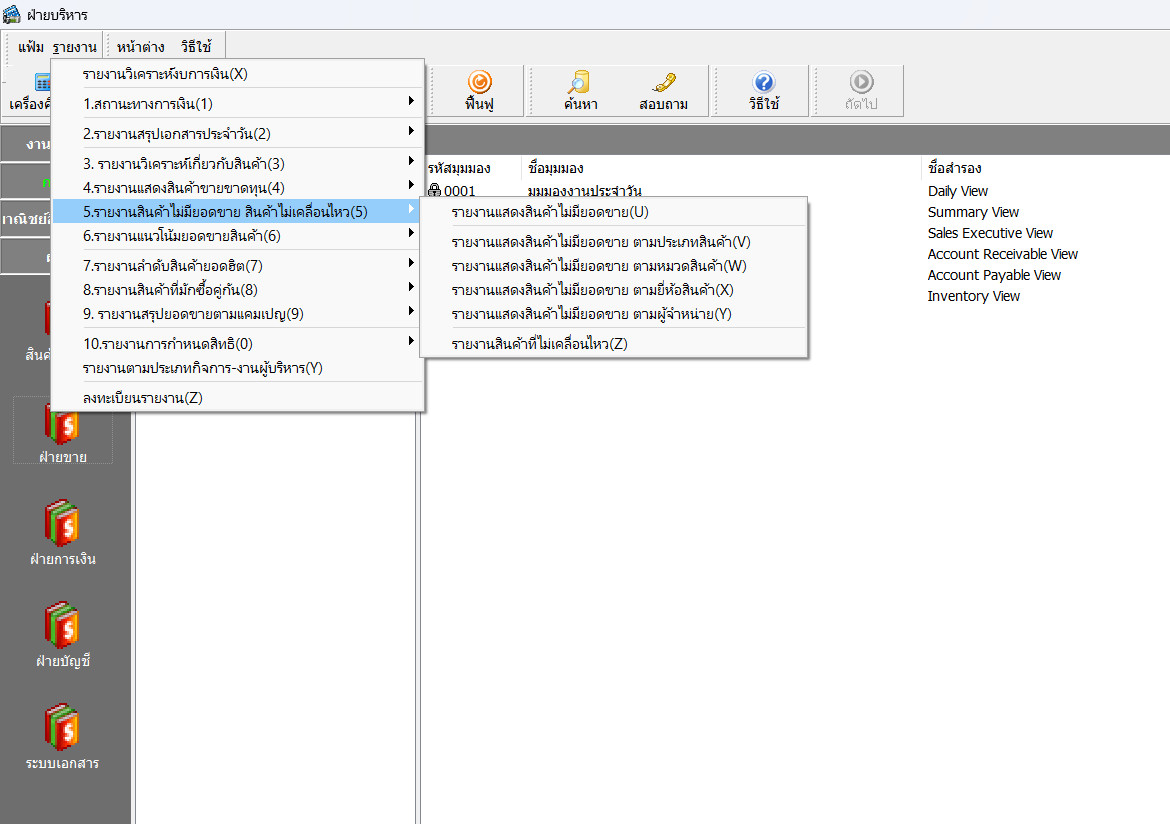Screen dimensions: 1170x824
Task: Select the Sales Executive View row
Action: tap(990, 233)
